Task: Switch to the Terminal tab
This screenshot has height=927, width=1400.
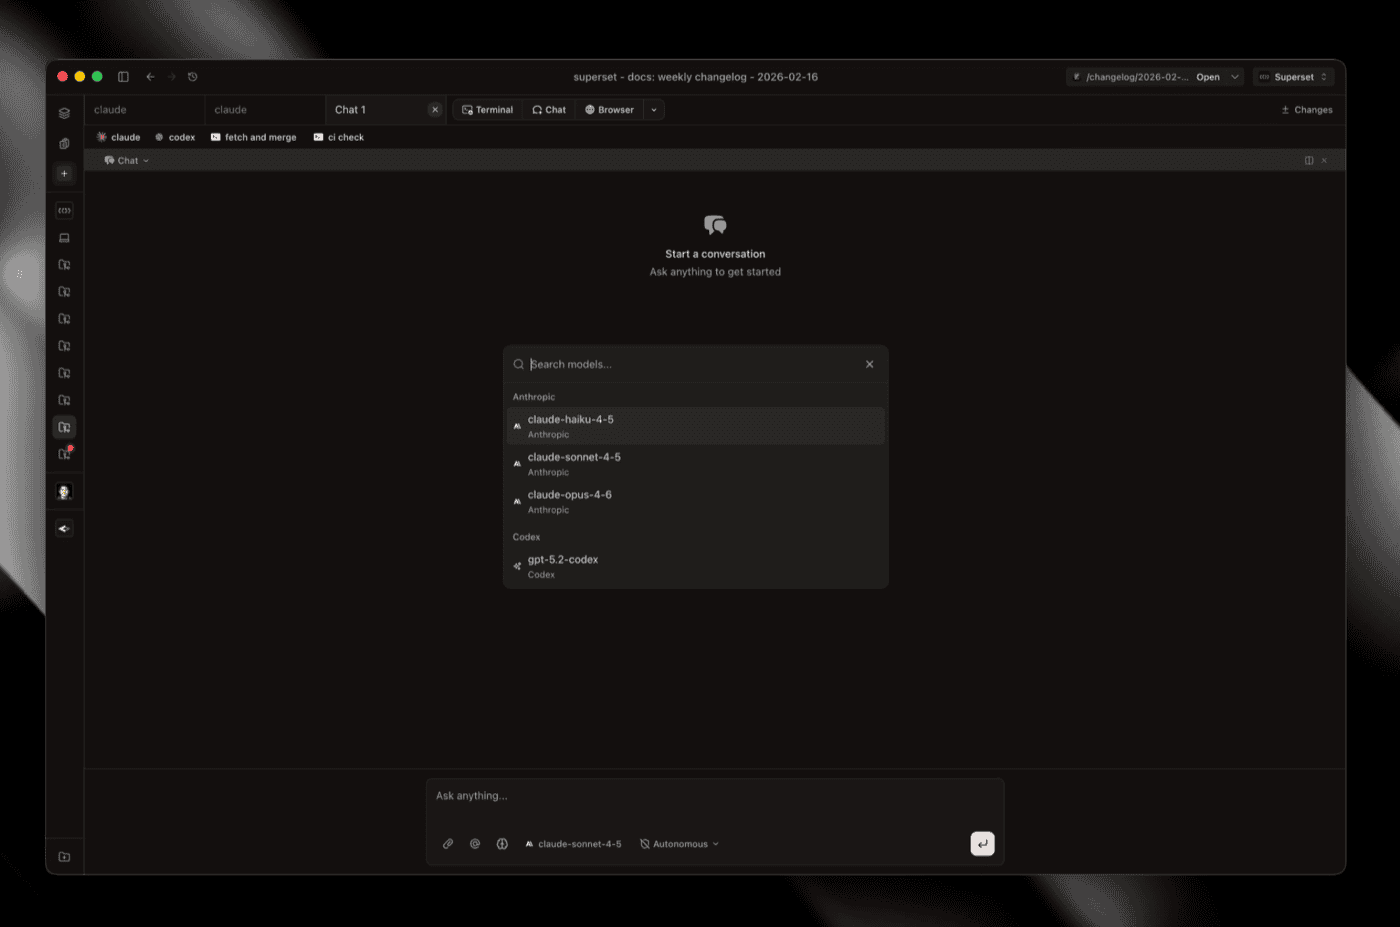Action: click(x=487, y=110)
